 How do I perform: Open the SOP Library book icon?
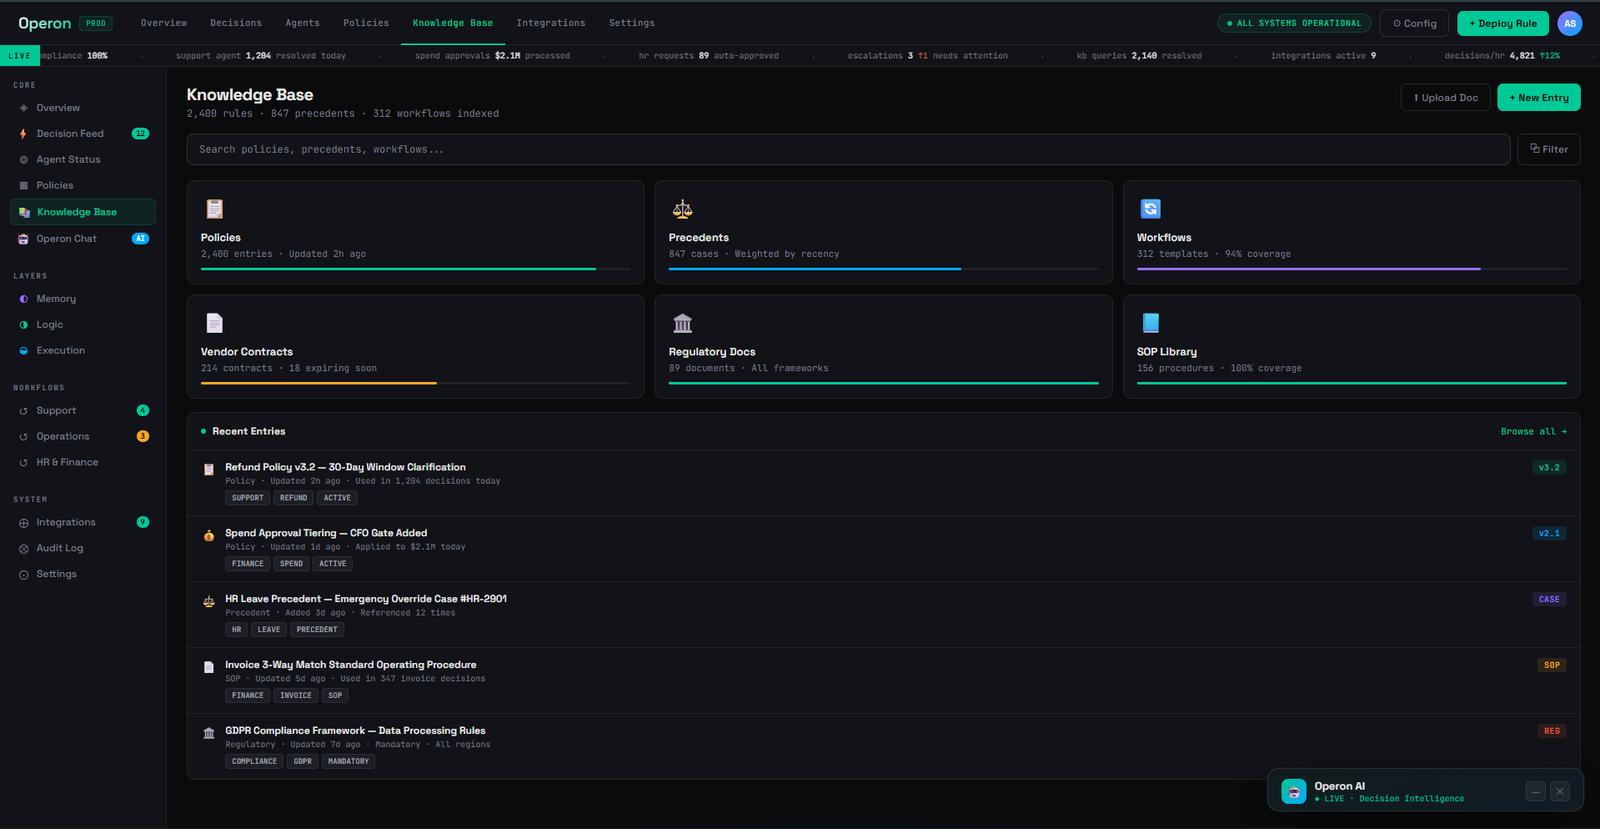pos(1150,323)
